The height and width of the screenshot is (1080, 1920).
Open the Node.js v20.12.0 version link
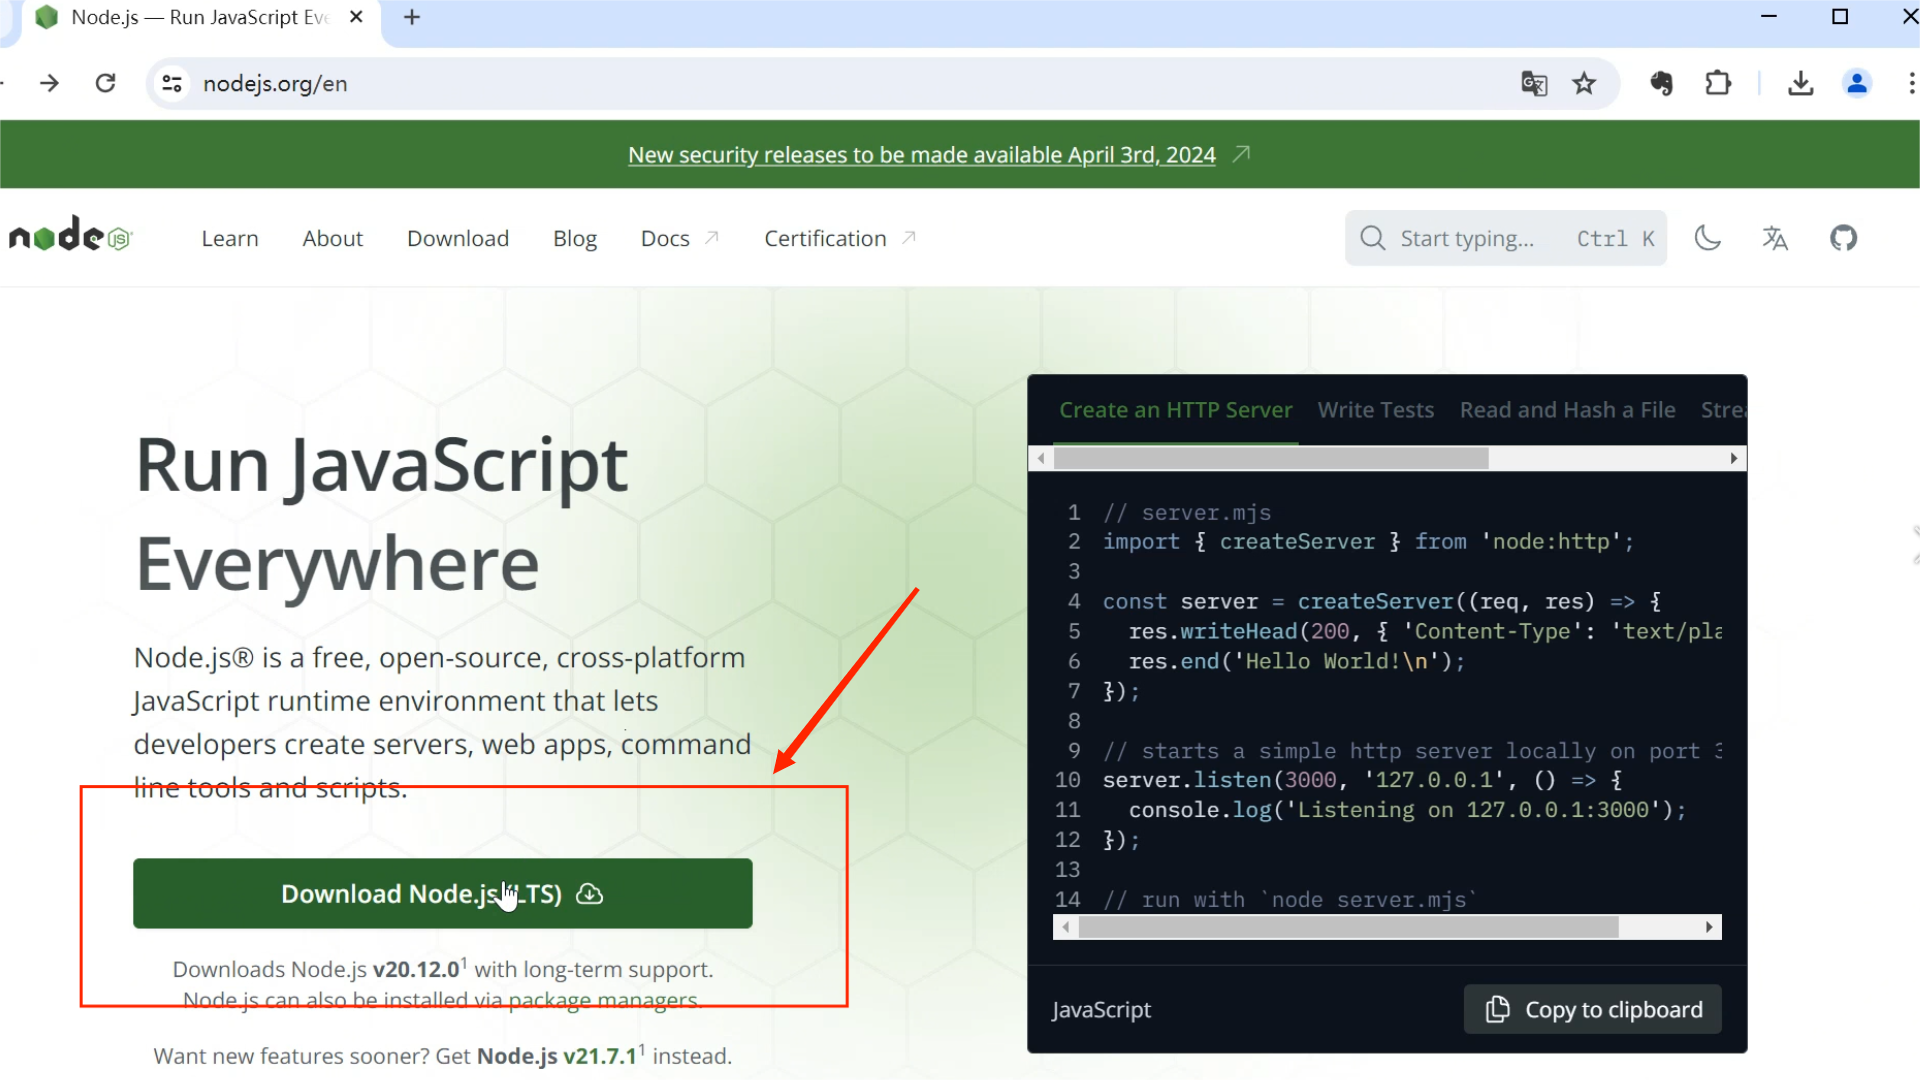pos(416,969)
